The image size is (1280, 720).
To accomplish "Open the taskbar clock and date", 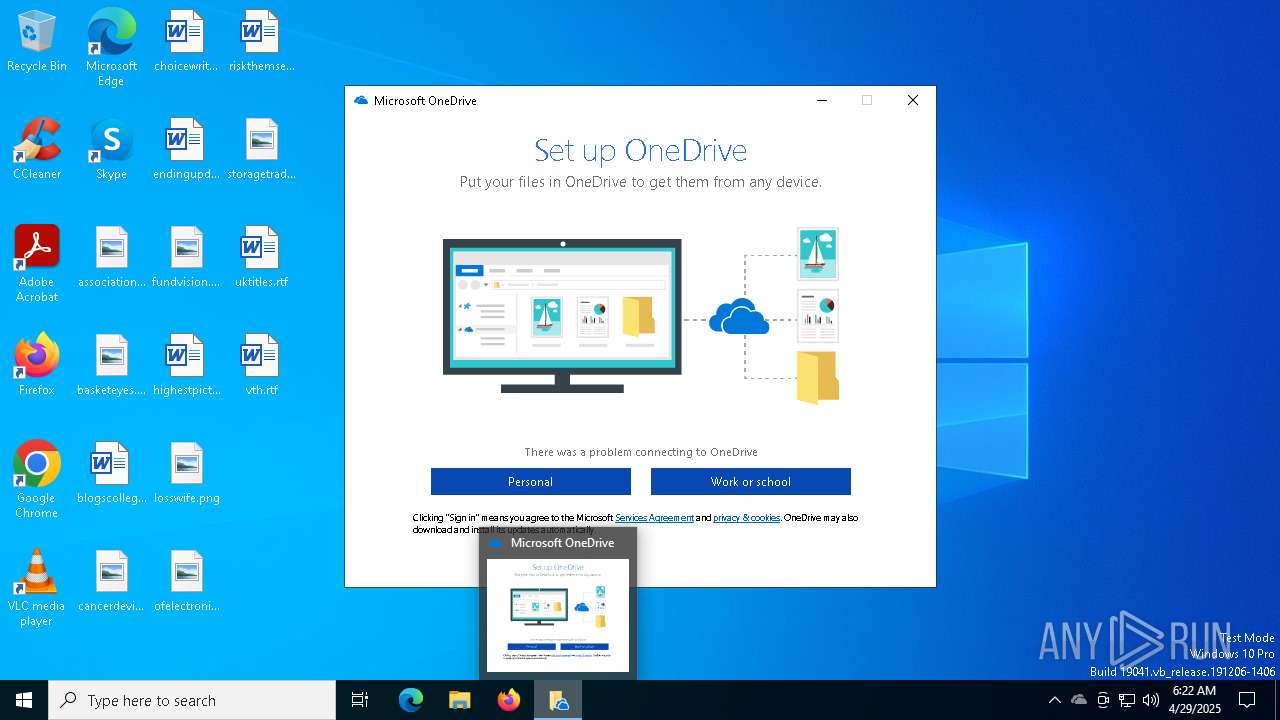I will click(1194, 700).
